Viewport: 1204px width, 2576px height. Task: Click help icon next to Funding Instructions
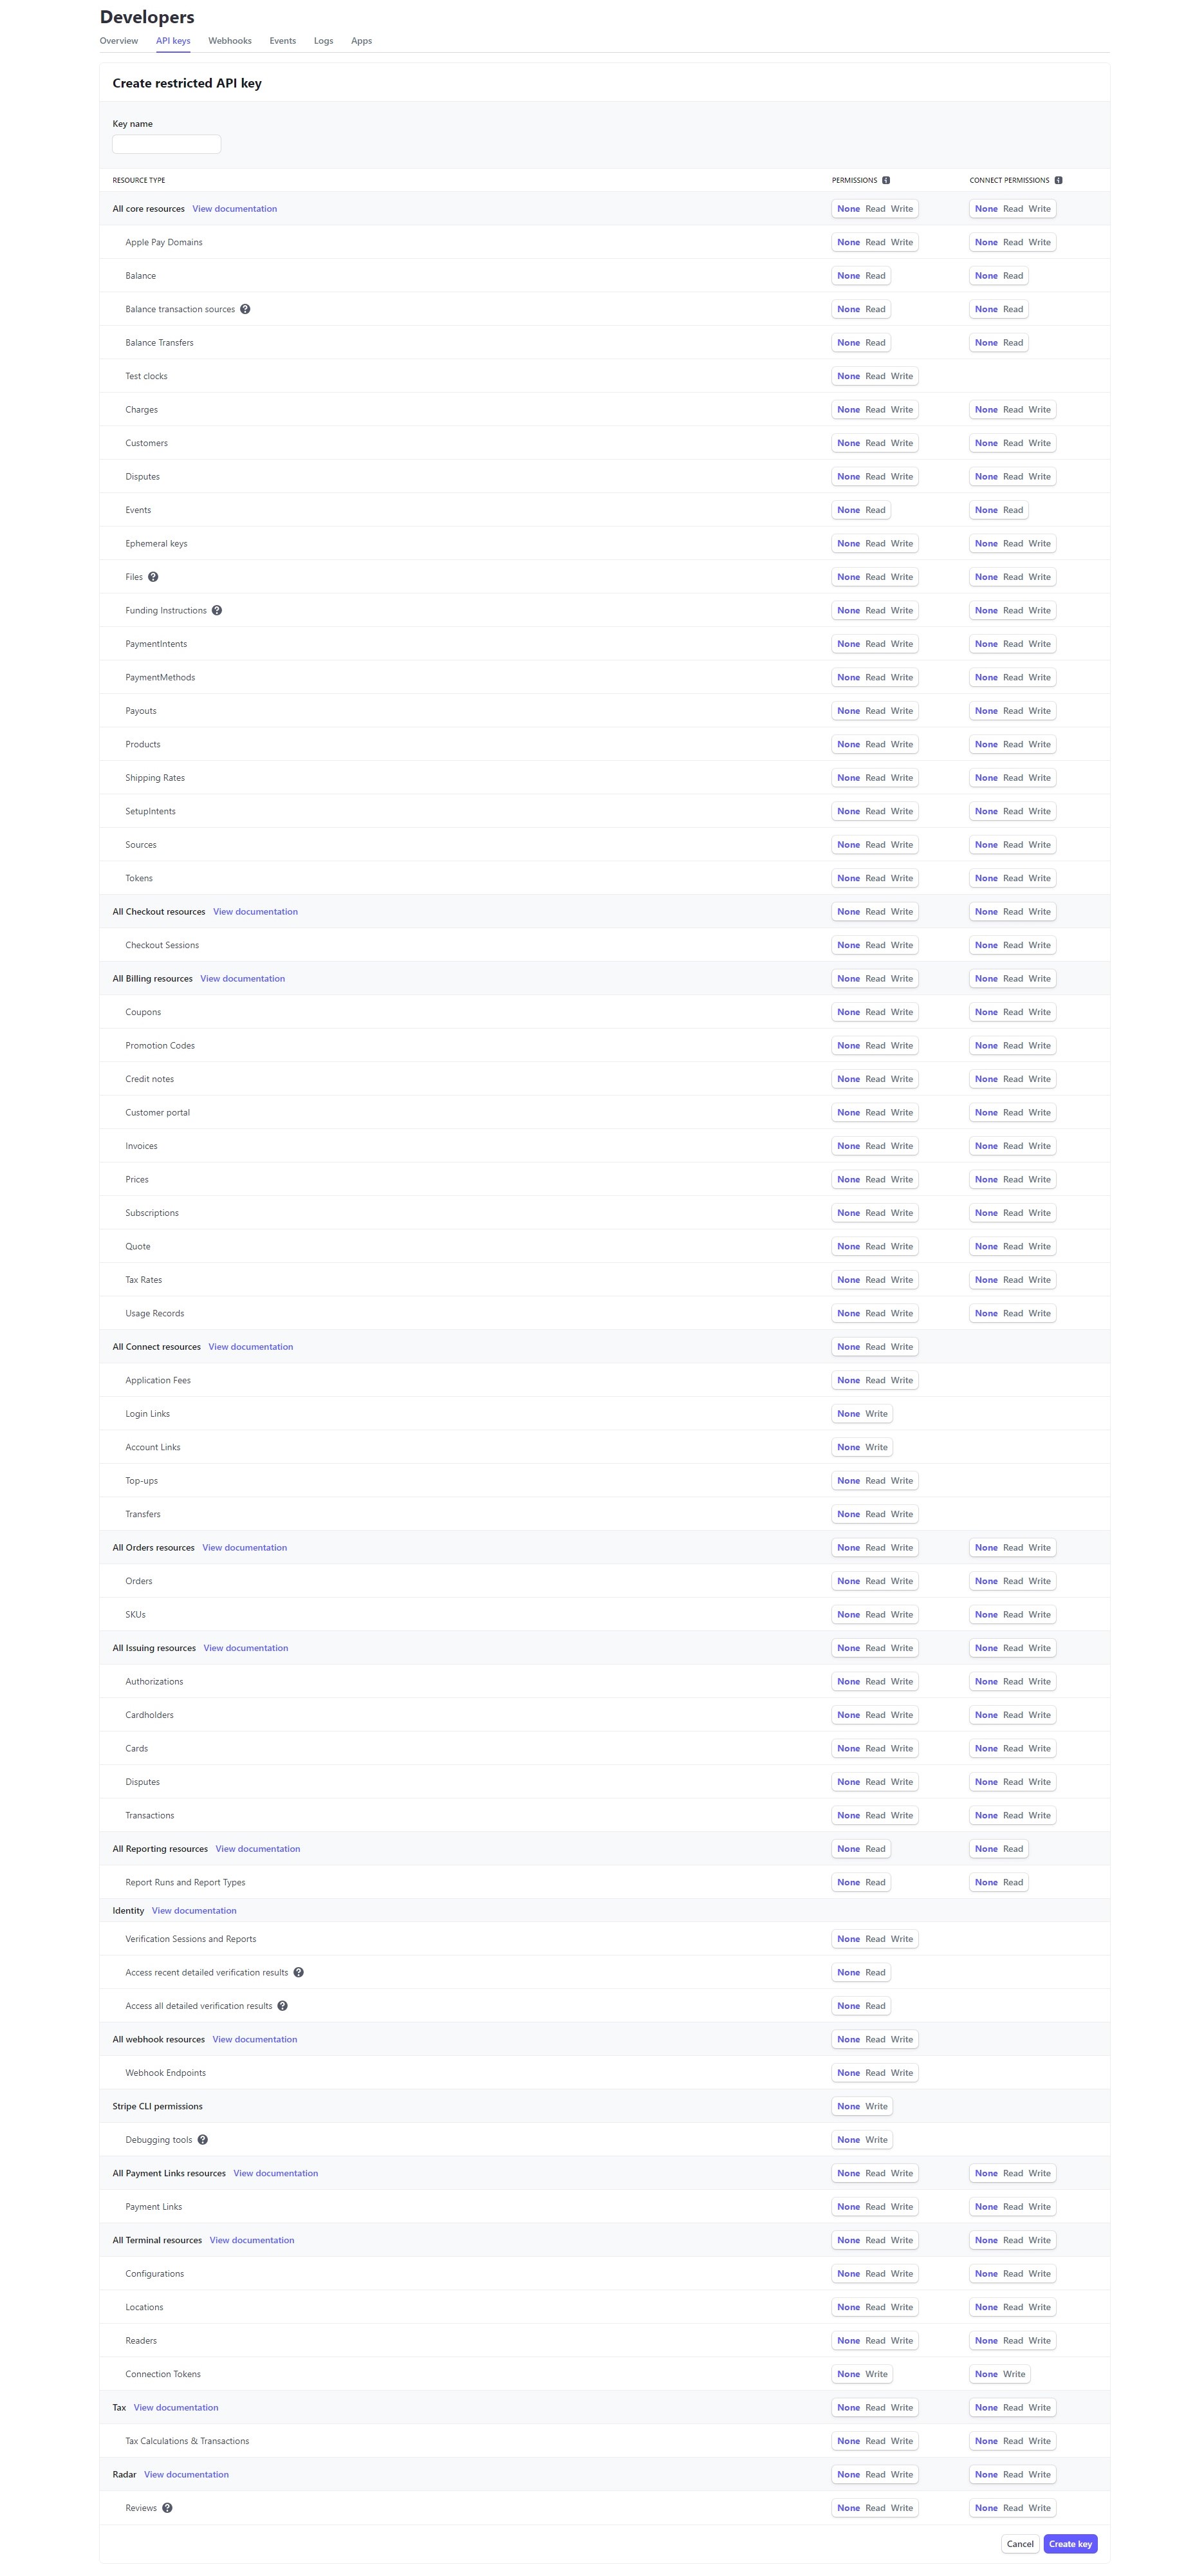[217, 610]
